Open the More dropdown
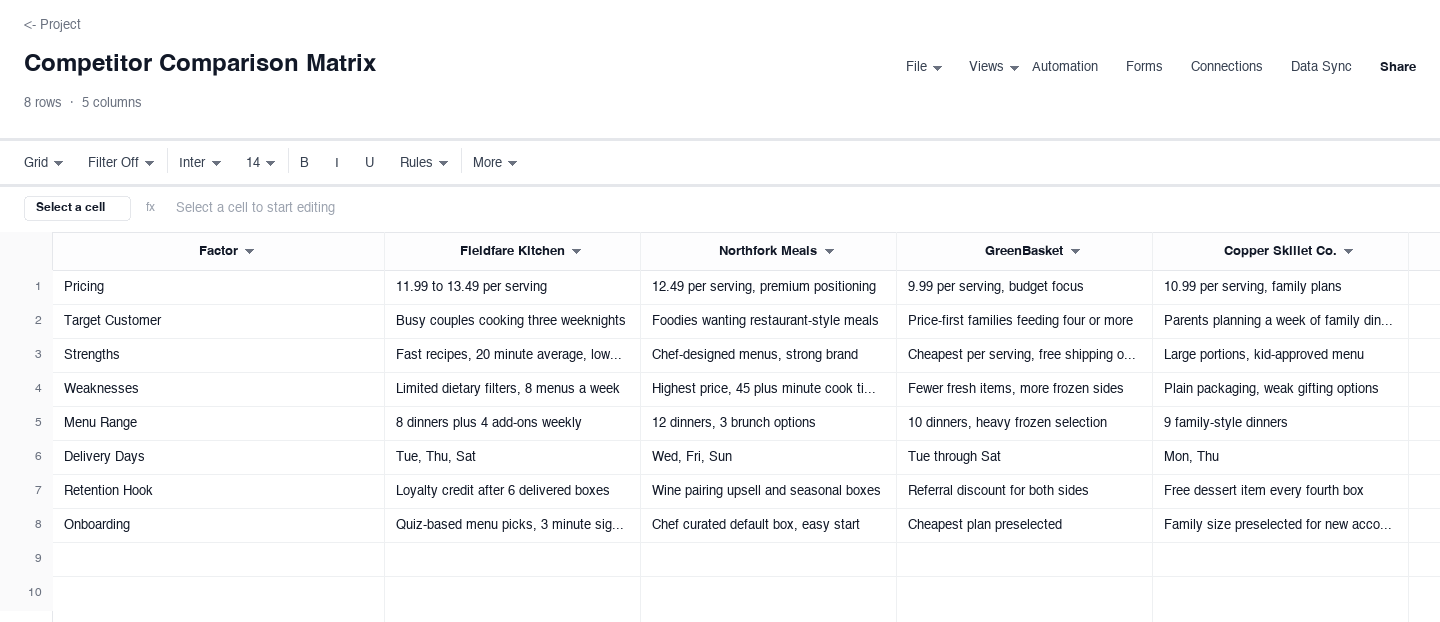The image size is (1440, 622). pyautogui.click(x=495, y=163)
